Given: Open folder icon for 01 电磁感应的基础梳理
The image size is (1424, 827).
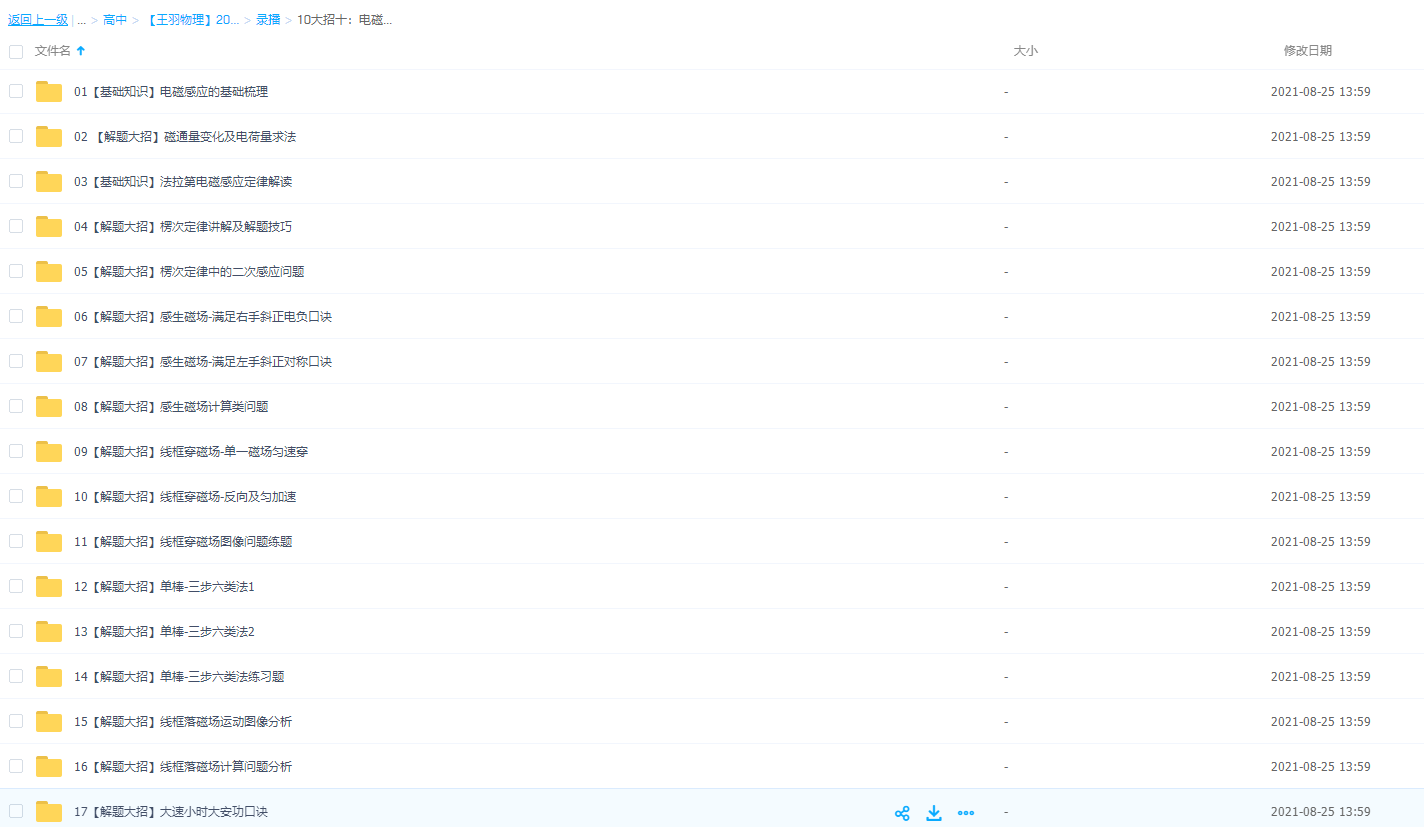Looking at the screenshot, I should pos(49,92).
